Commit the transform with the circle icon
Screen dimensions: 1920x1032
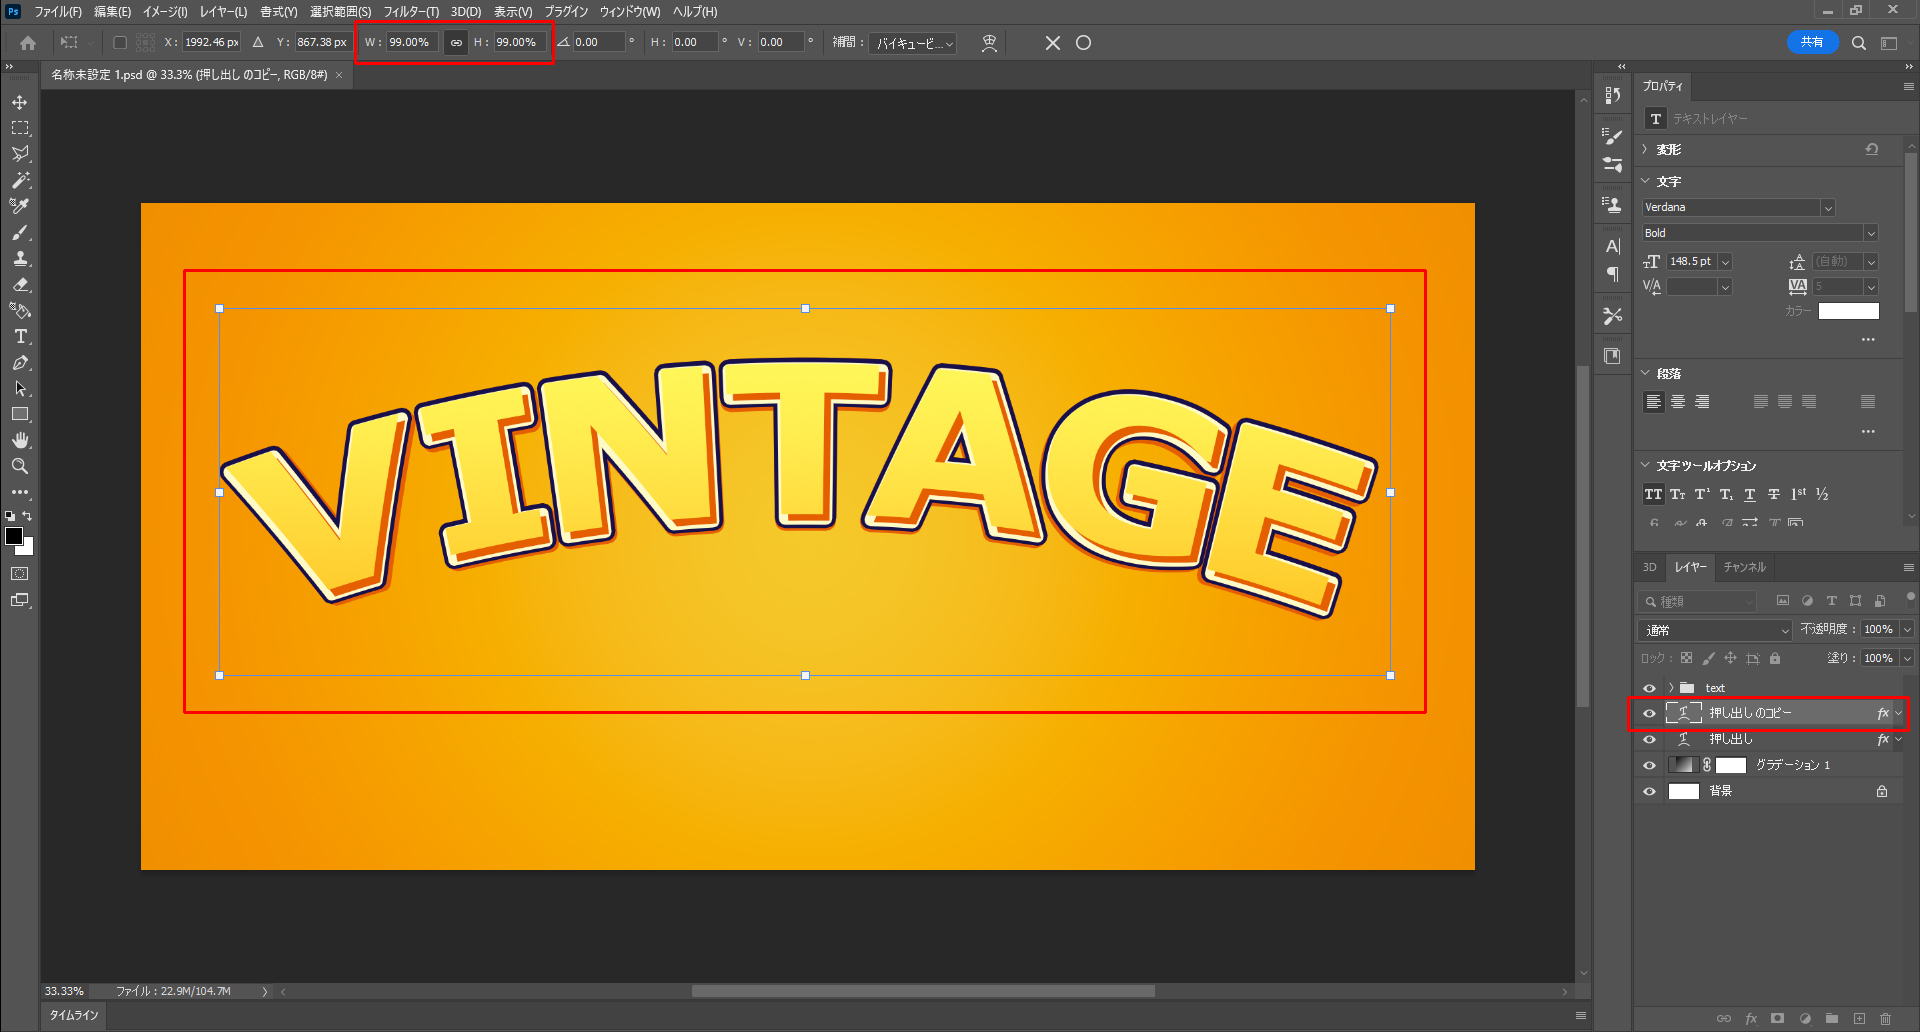click(x=1083, y=43)
